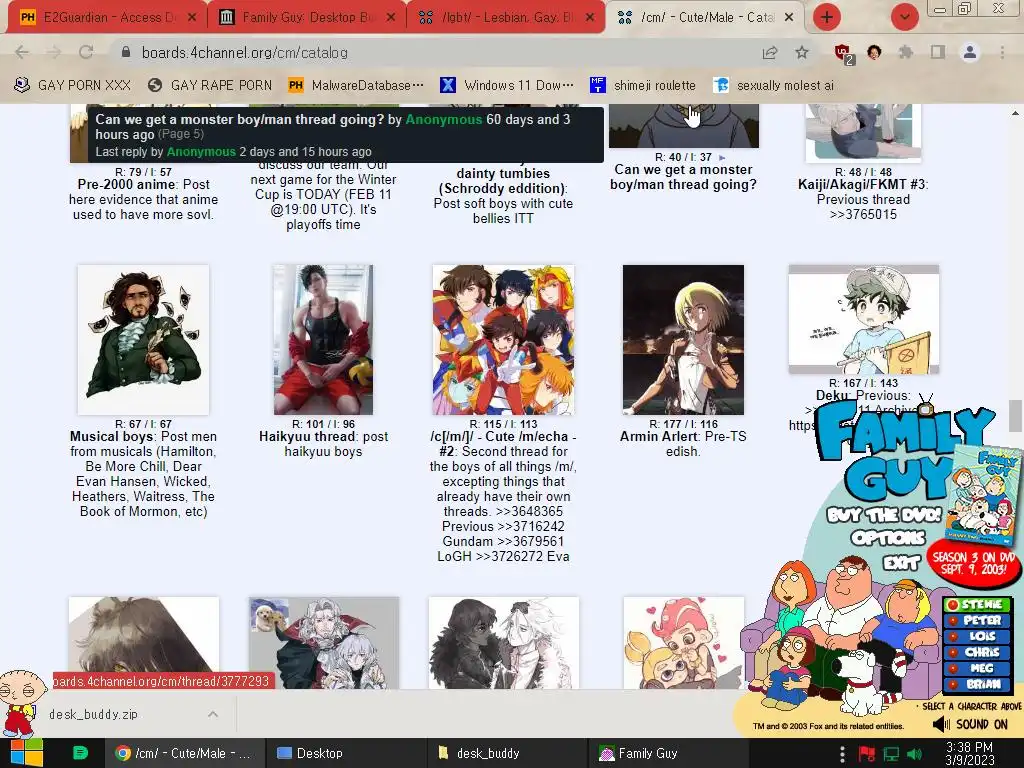Open the uBlock extension icon
1024x768 pixels.
click(x=843, y=53)
